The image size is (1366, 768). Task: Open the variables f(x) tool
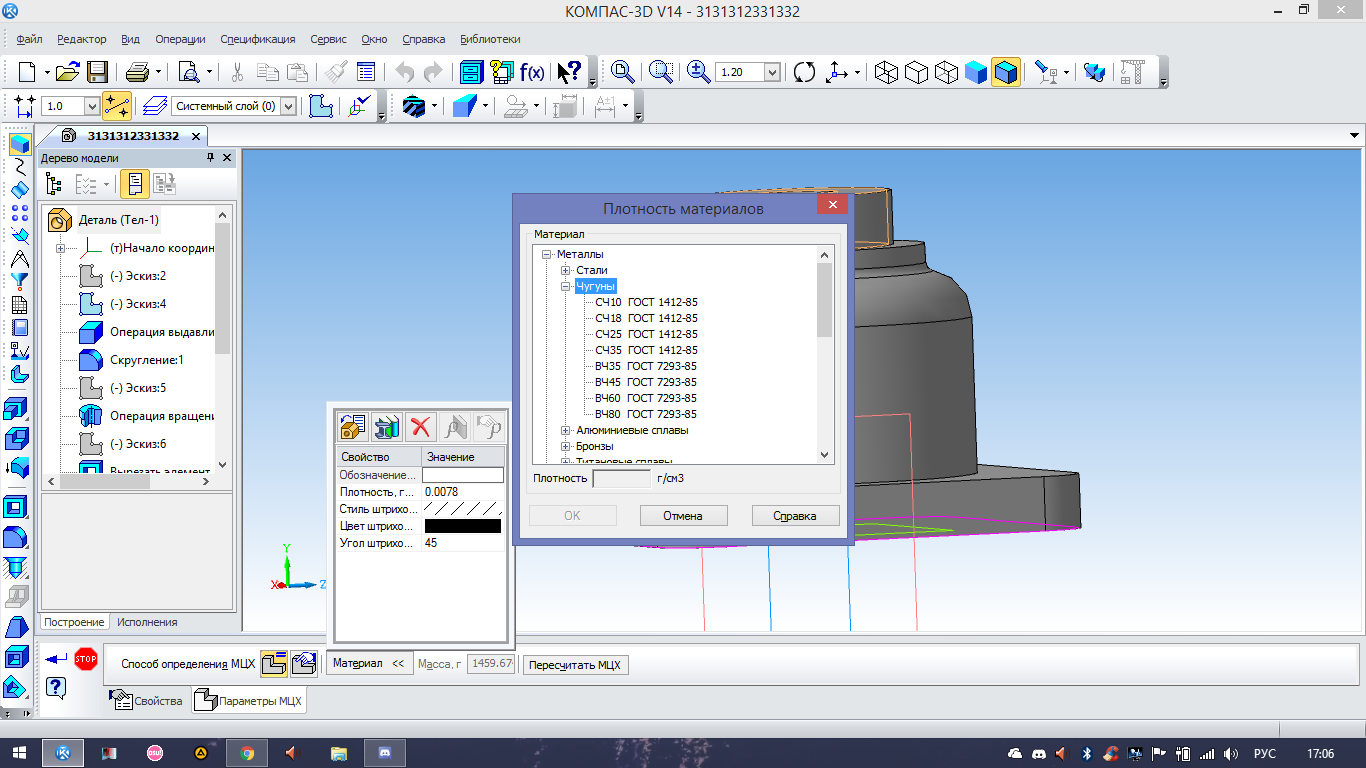pyautogui.click(x=532, y=72)
